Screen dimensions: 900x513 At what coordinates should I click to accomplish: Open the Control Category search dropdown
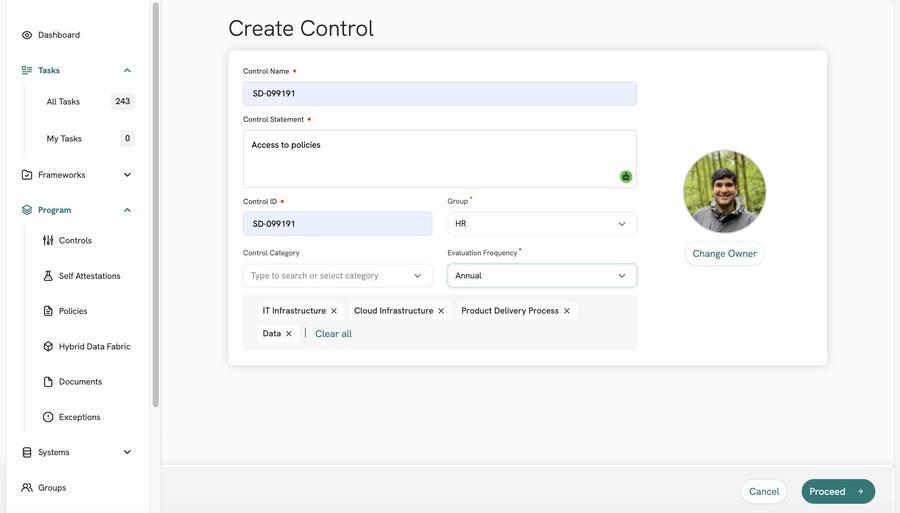[338, 276]
